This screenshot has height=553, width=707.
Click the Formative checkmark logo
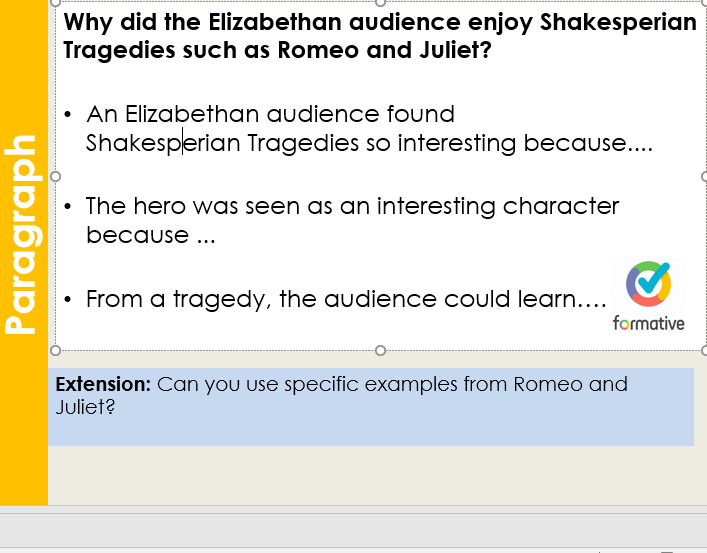point(648,285)
